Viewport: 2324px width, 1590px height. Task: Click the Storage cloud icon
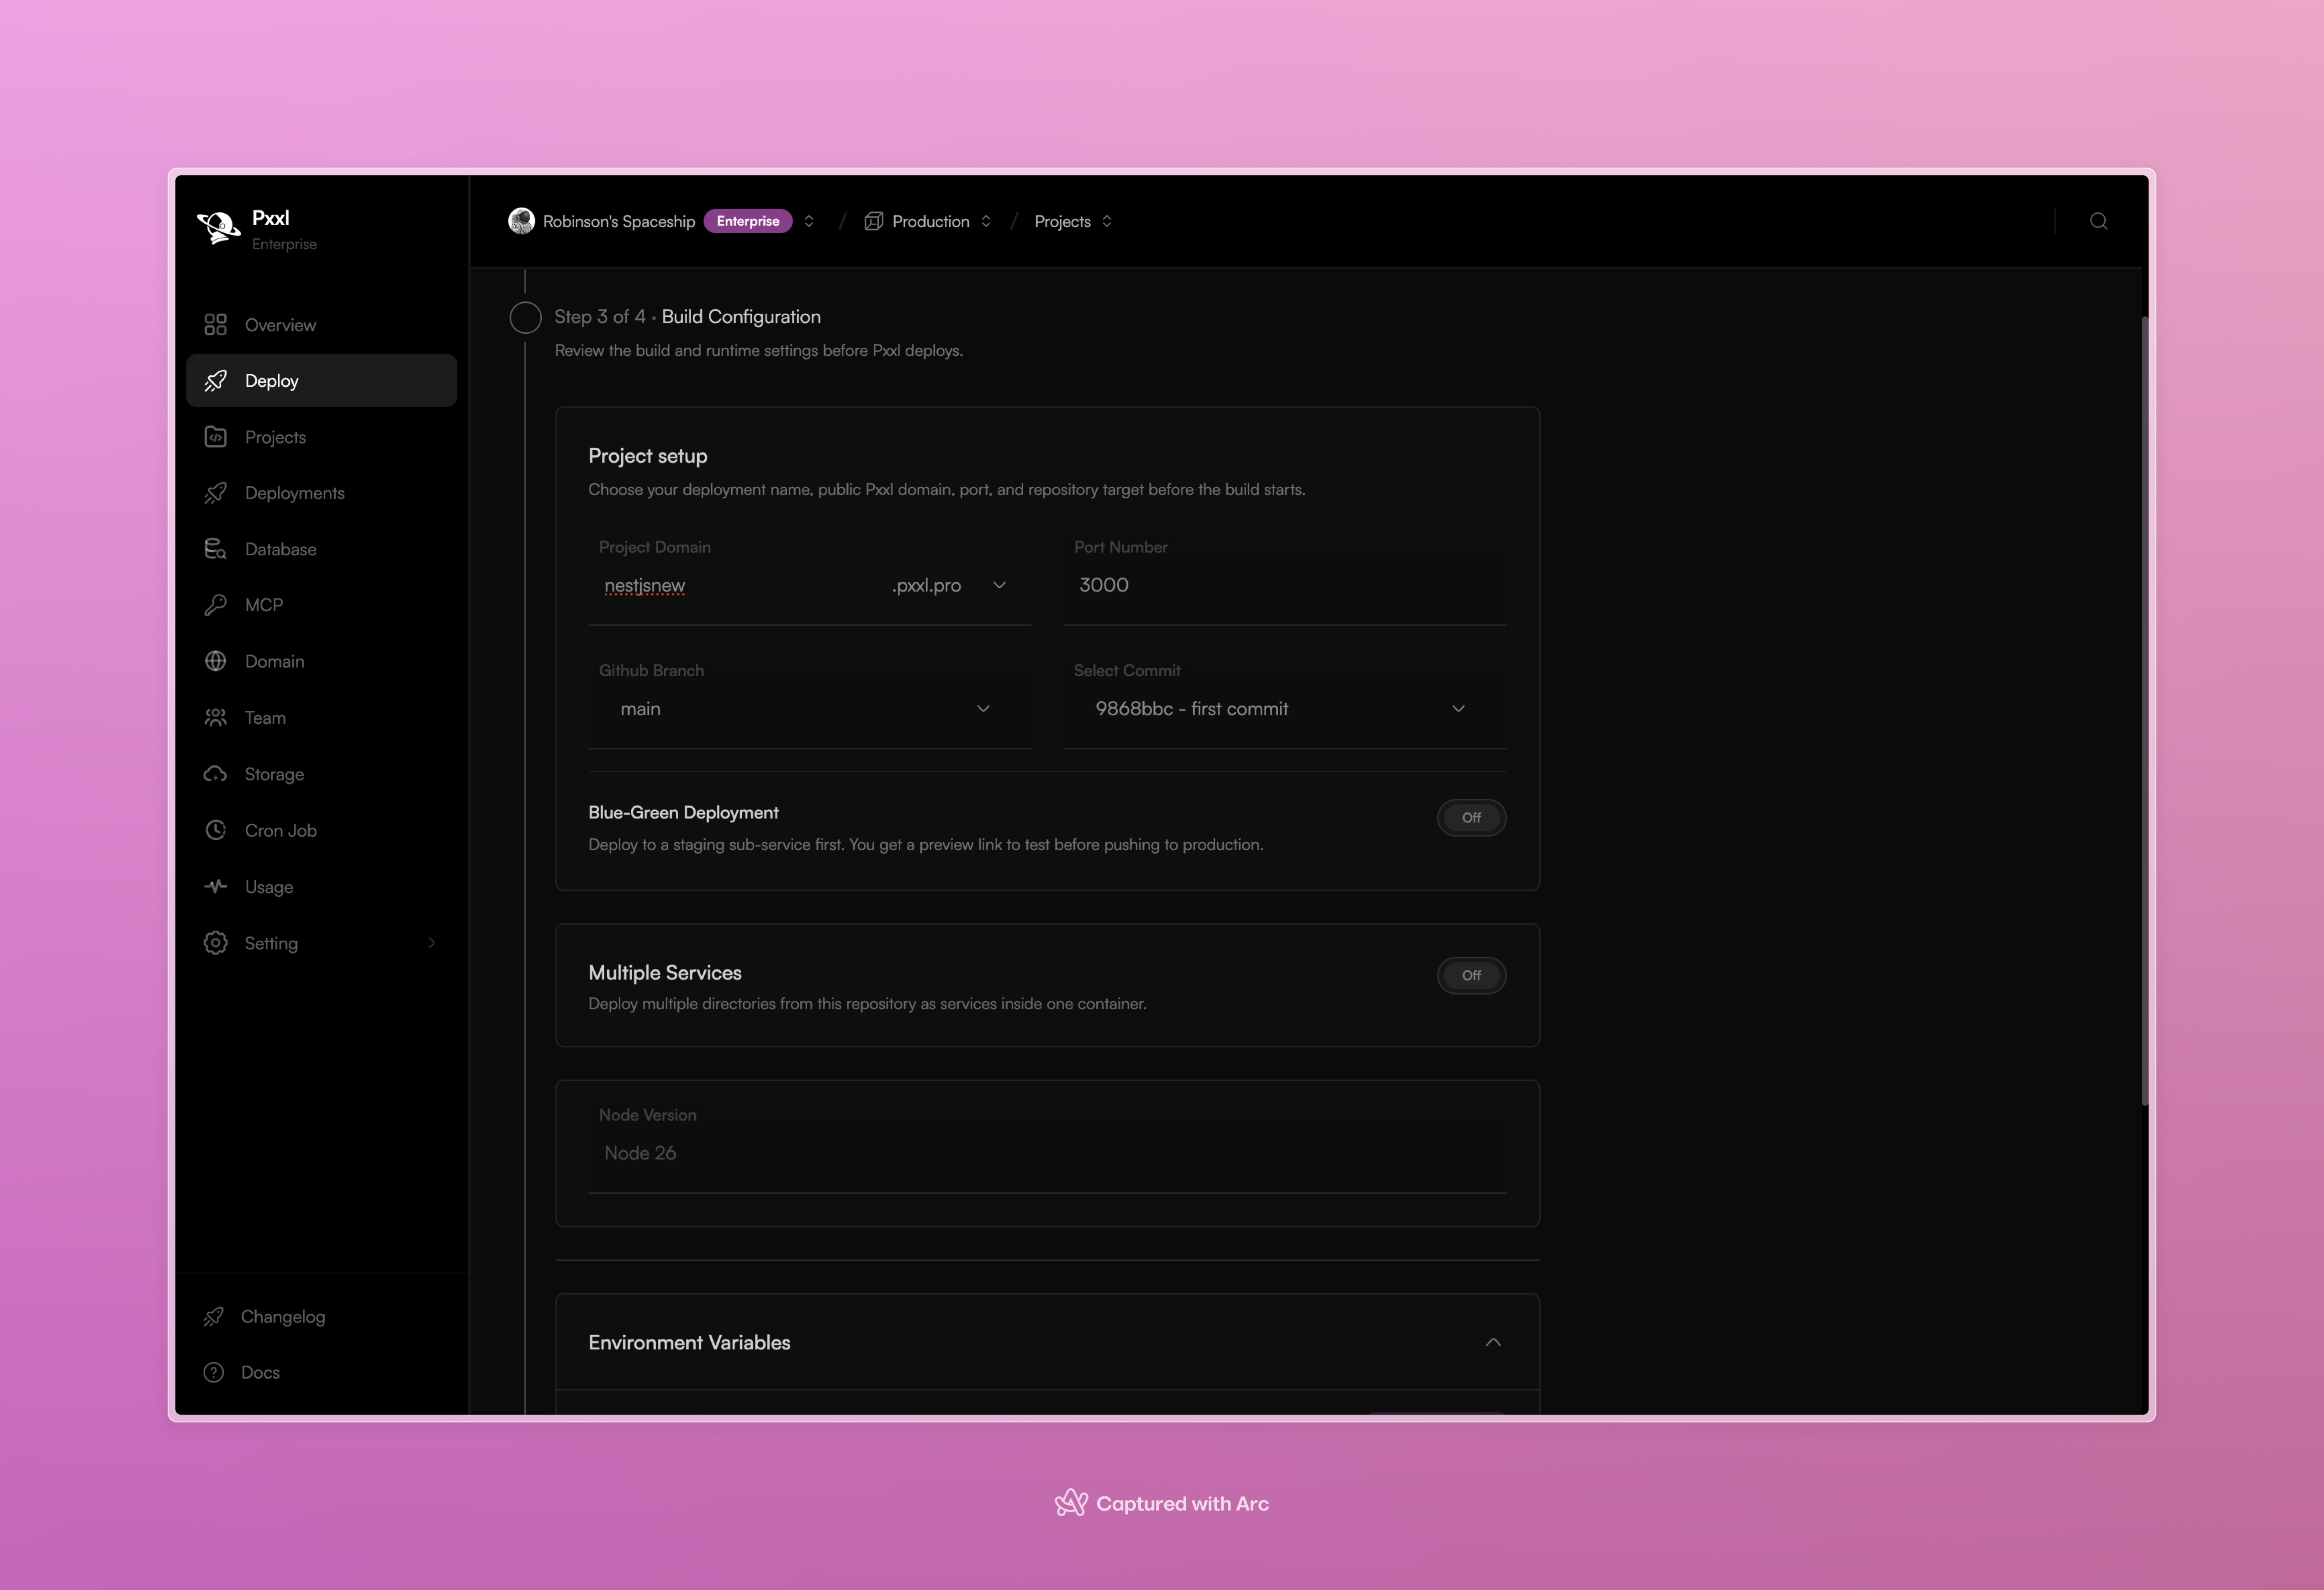pyautogui.click(x=215, y=774)
